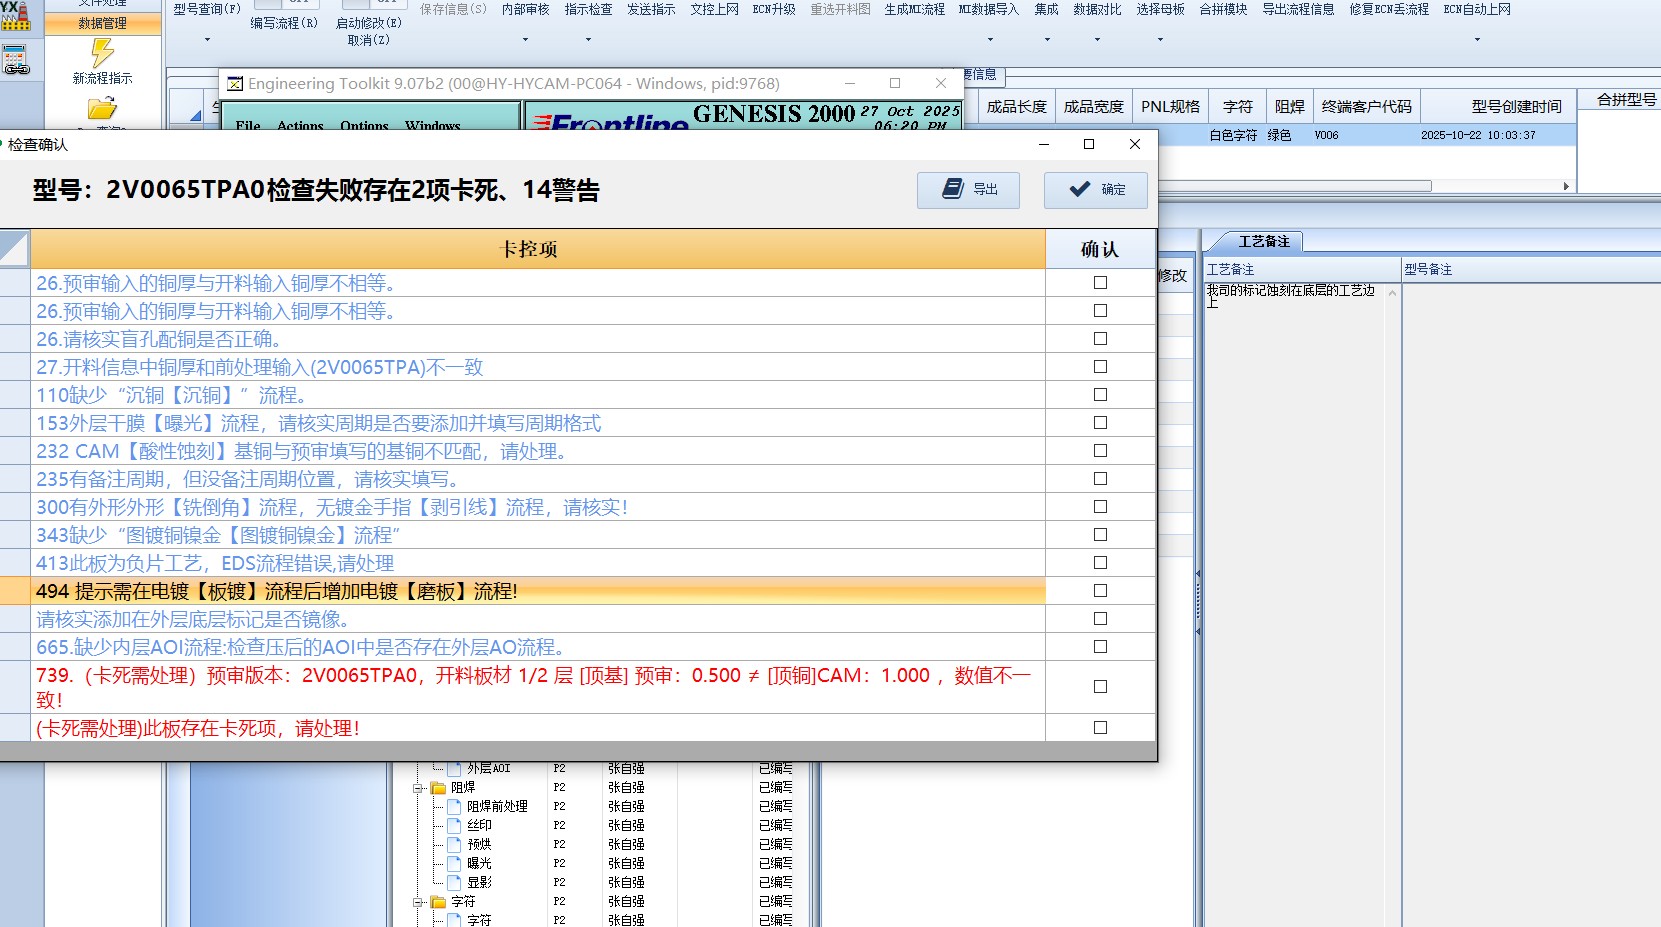Open the File menu in Engineering Toolkit

click(248, 125)
